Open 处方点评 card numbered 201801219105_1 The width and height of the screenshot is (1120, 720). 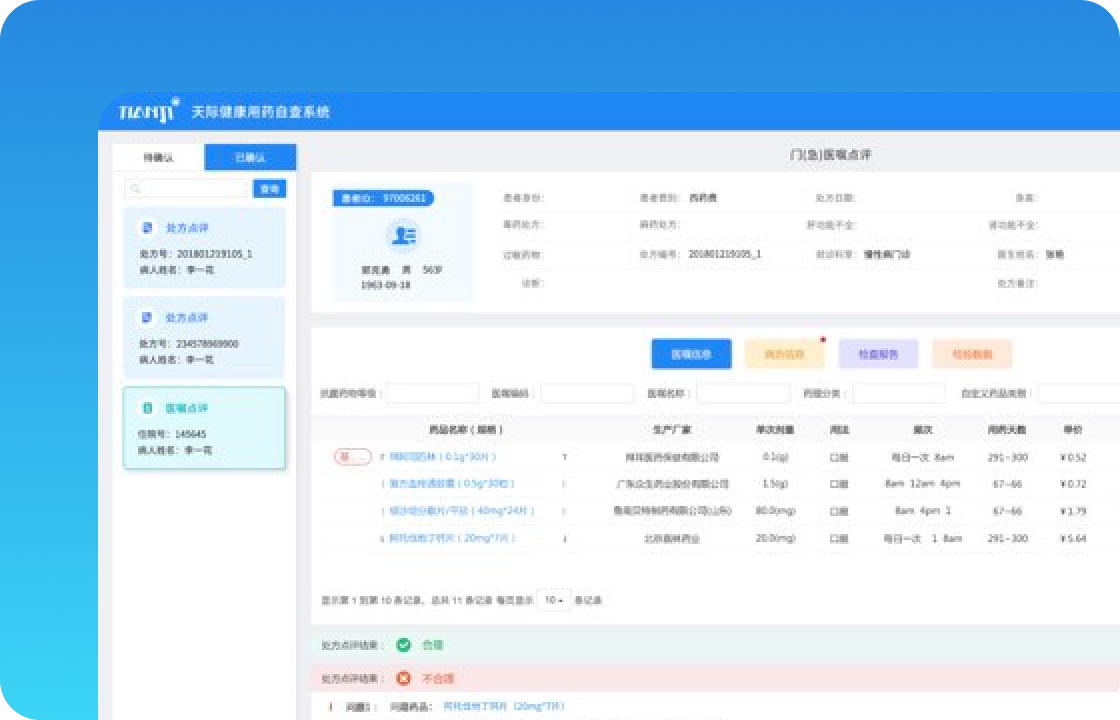pos(204,248)
